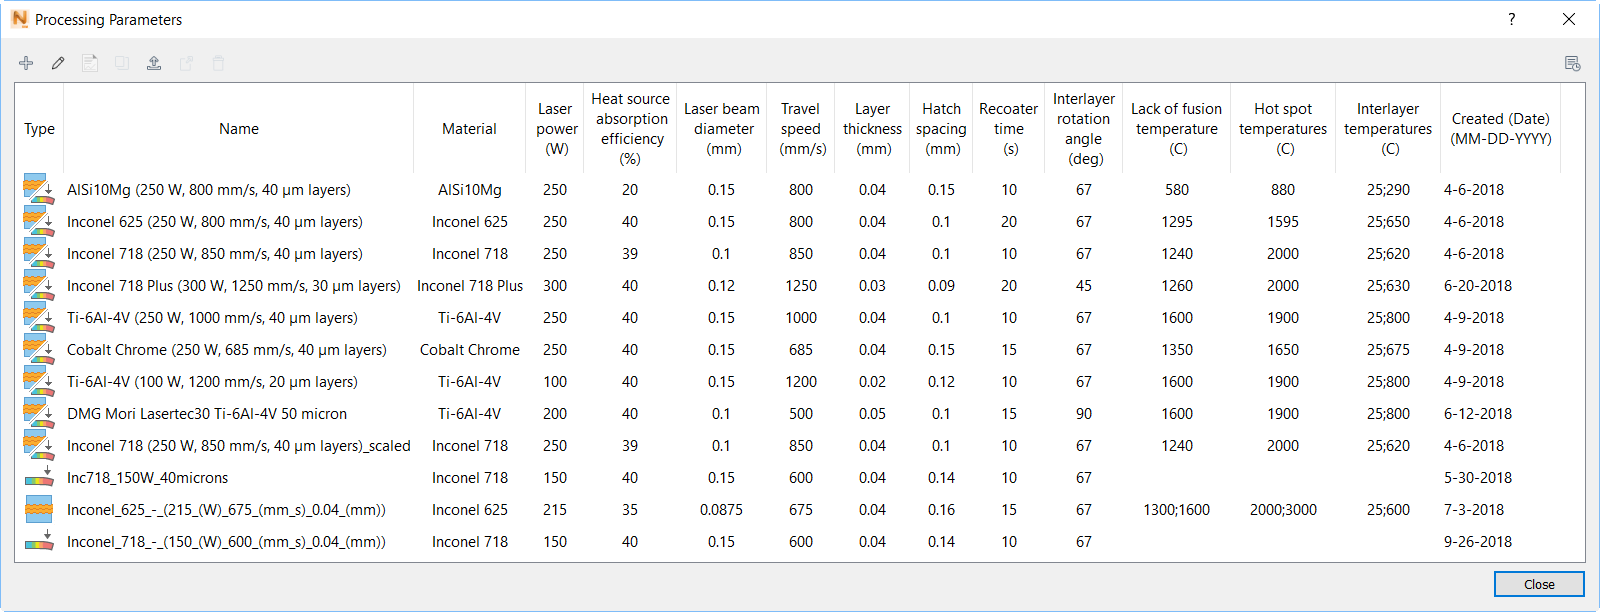Sort by Heat source absorption efficiency header
The height and width of the screenshot is (612, 1600).
(x=630, y=129)
